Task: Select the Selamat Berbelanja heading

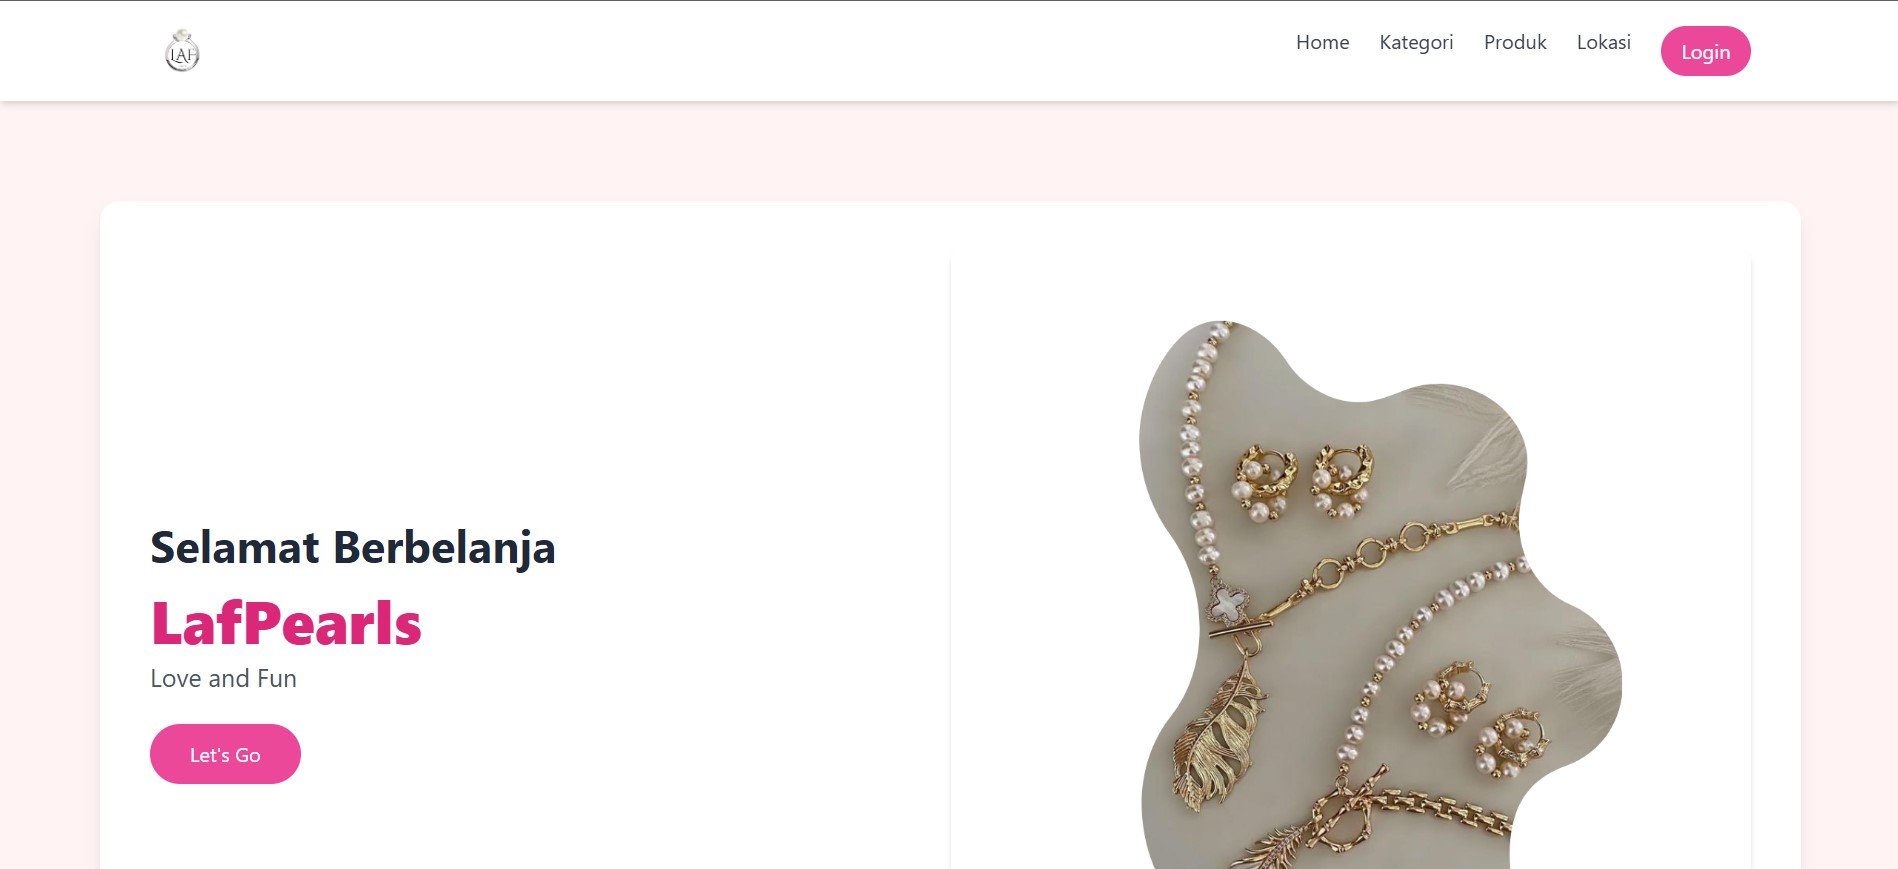Action: tap(352, 548)
